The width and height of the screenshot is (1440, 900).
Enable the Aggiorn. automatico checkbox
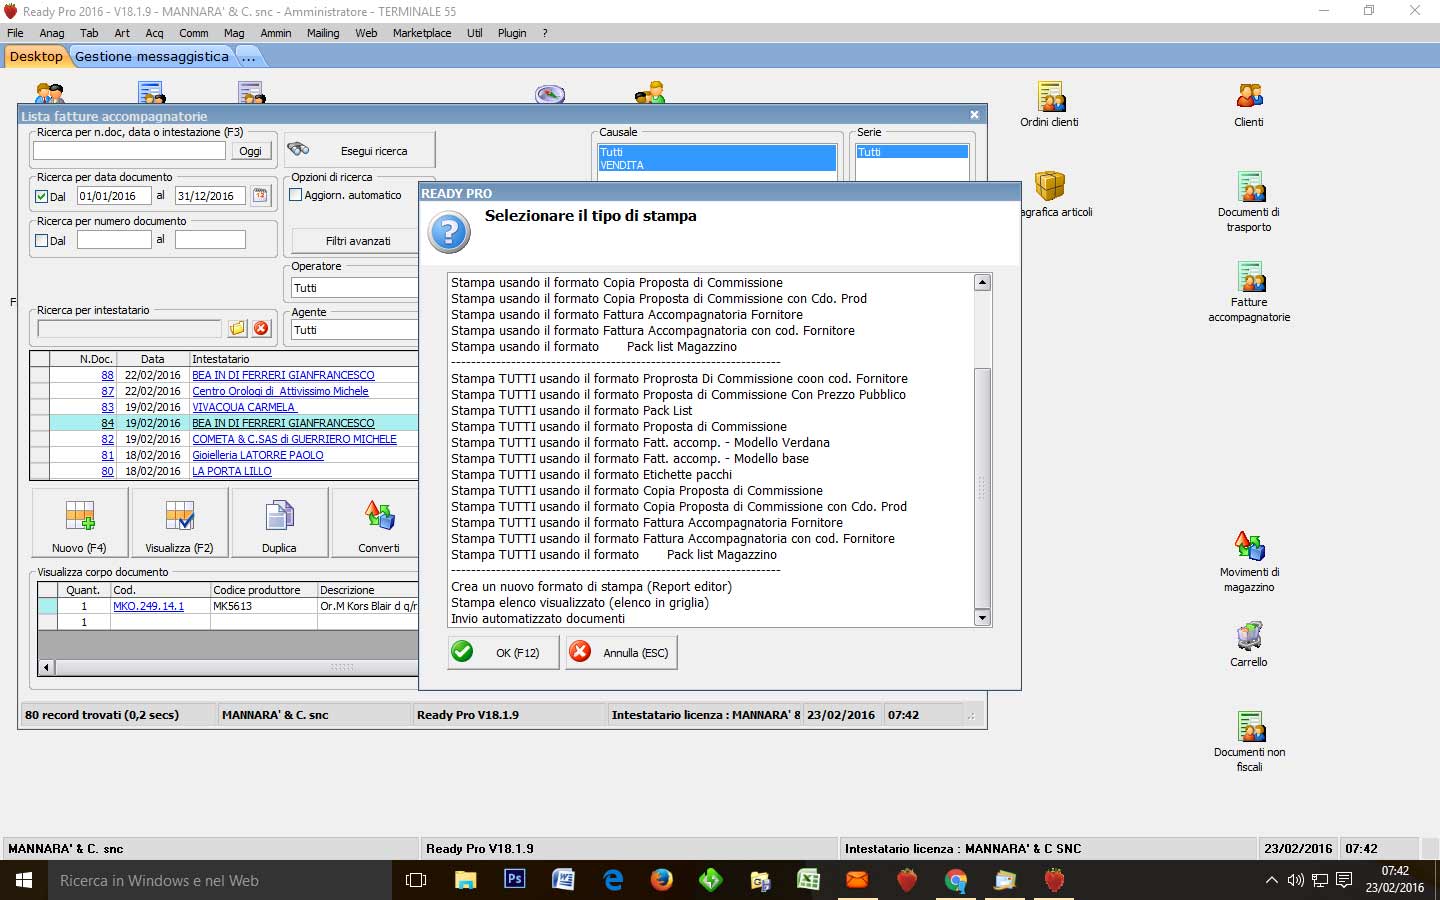pyautogui.click(x=296, y=195)
